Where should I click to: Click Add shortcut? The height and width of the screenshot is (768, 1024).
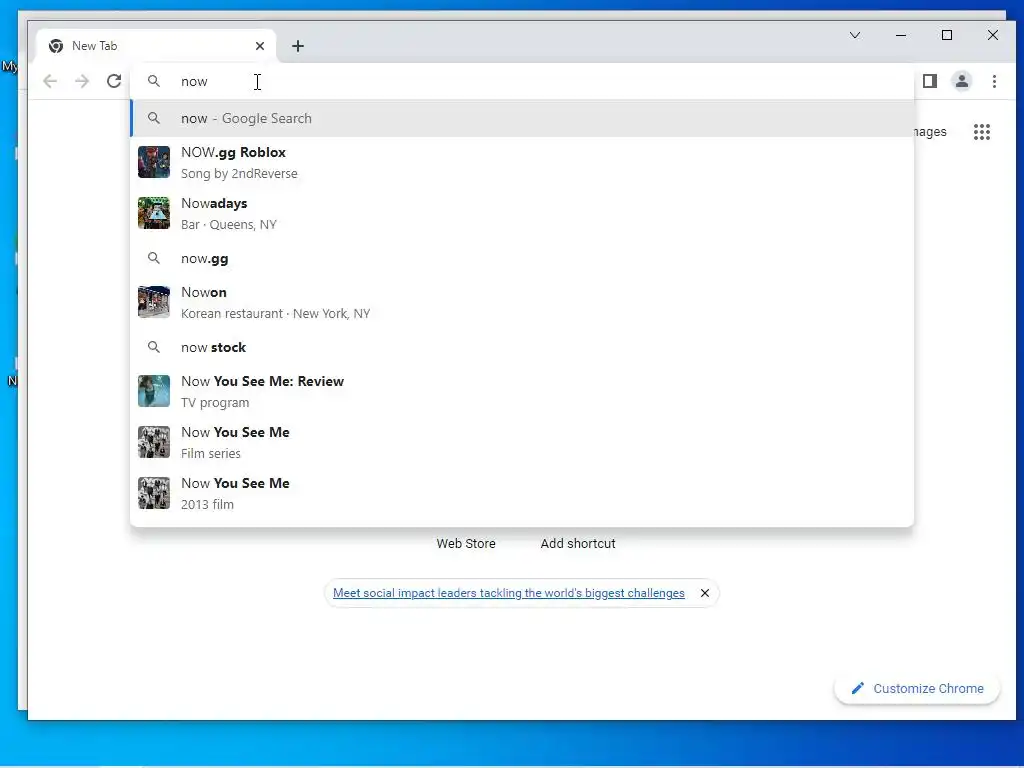click(578, 543)
